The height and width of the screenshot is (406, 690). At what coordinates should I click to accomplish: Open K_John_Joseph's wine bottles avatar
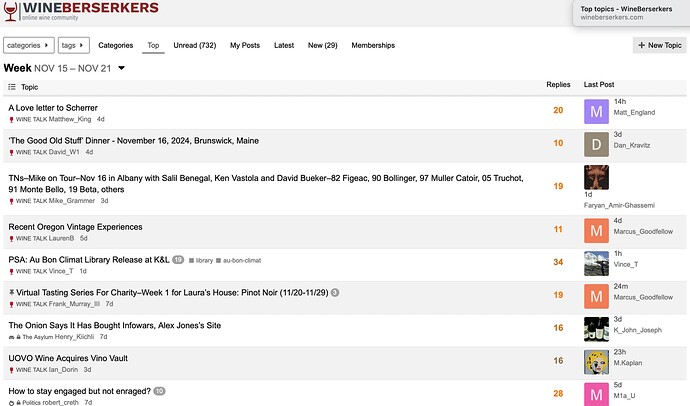tap(596, 329)
